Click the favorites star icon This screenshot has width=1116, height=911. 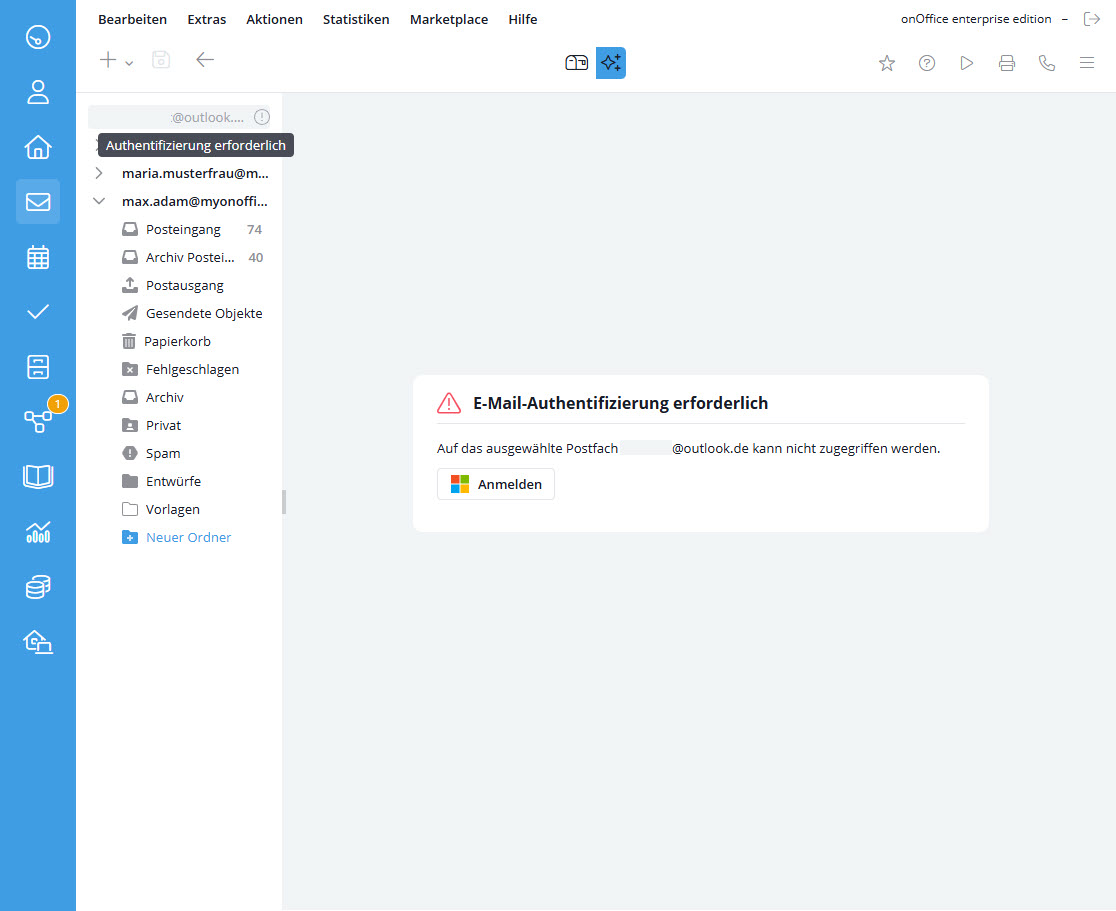[x=887, y=63]
